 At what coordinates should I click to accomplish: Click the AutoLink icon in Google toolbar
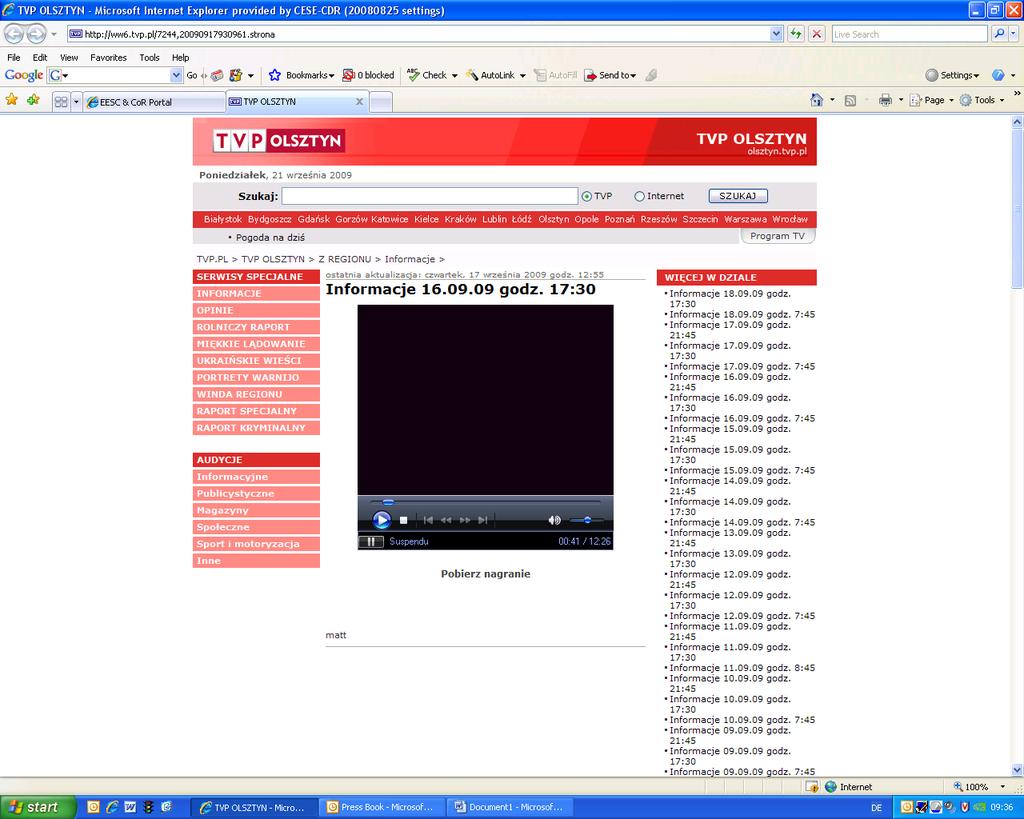472,75
